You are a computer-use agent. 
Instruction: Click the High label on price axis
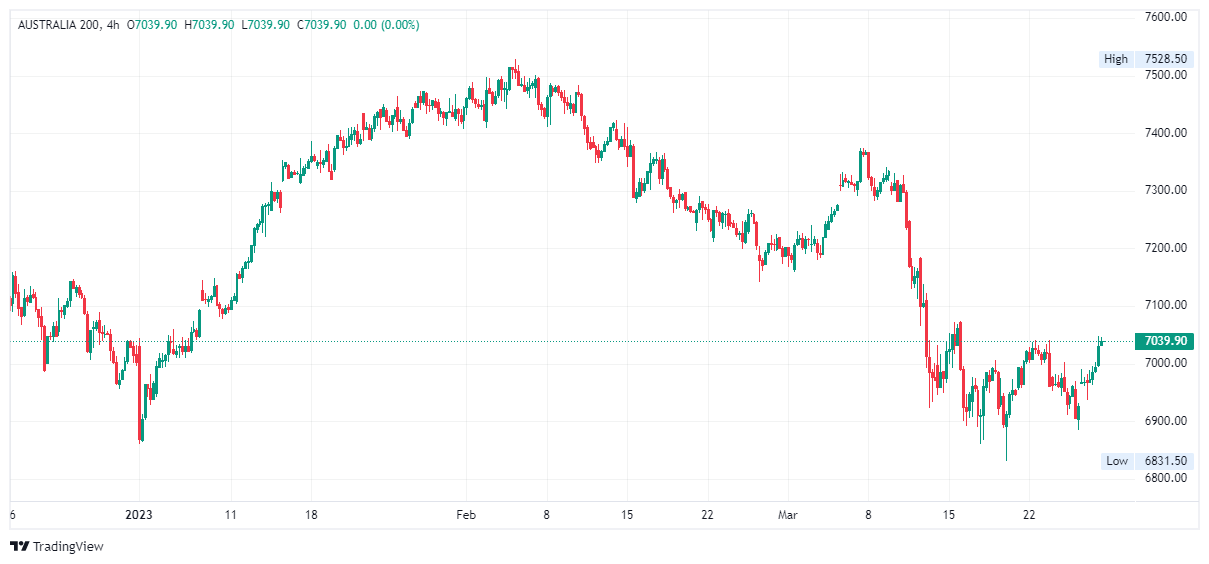1115,59
